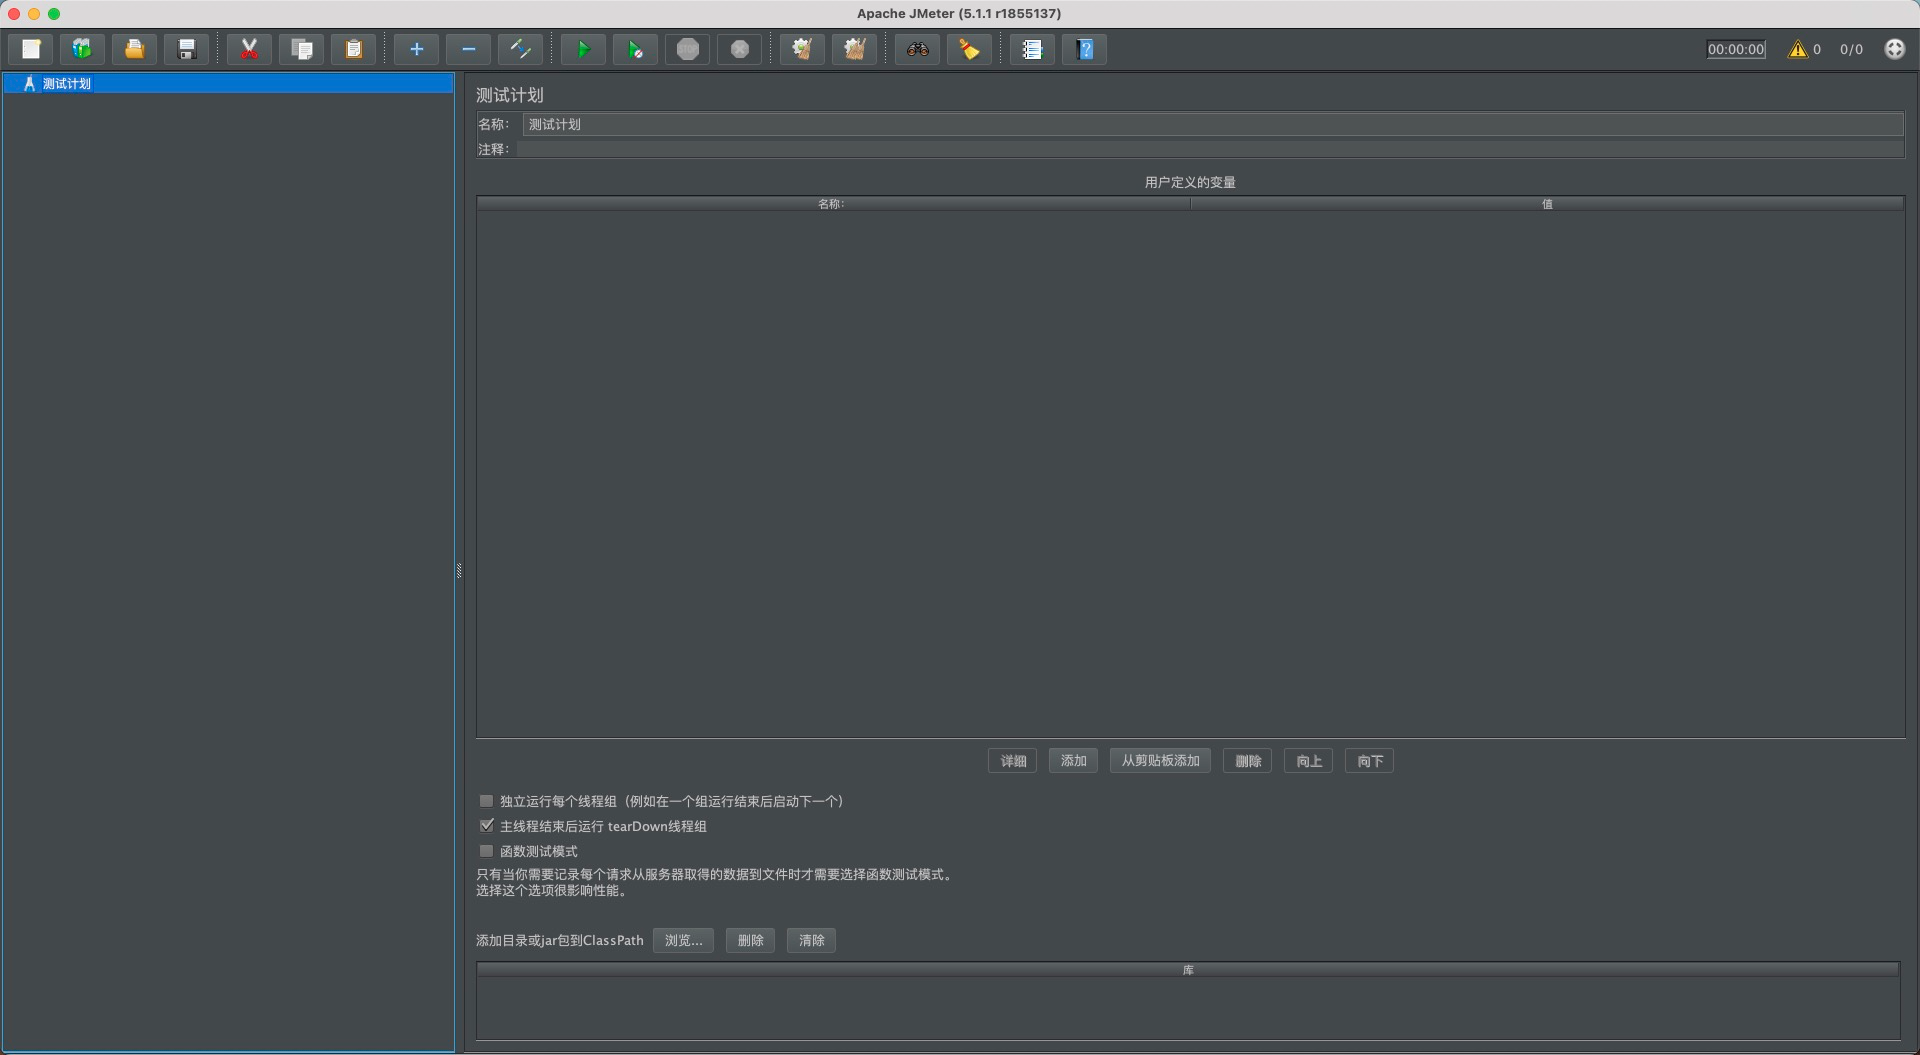Click the Clear results broom icon
This screenshot has height=1055, width=1920.
pos(802,49)
